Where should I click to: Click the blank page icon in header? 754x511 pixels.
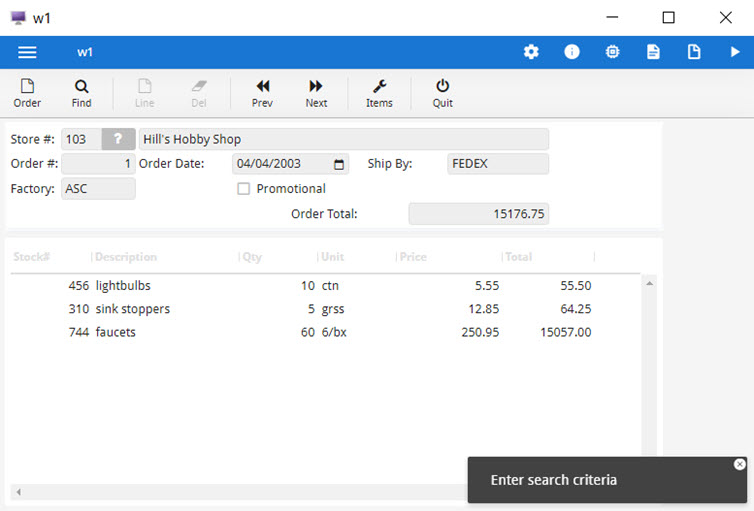694,51
